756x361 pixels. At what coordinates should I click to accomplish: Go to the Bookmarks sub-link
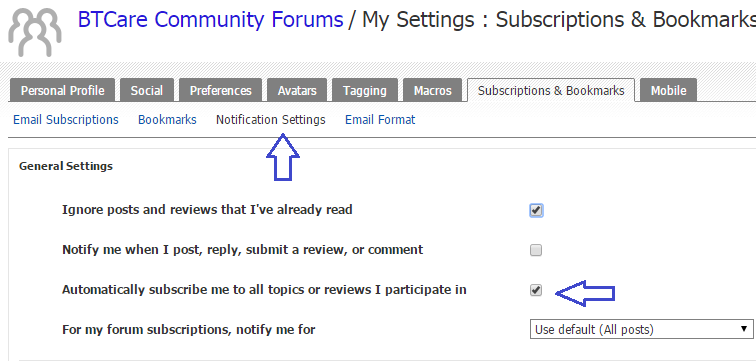point(167,120)
